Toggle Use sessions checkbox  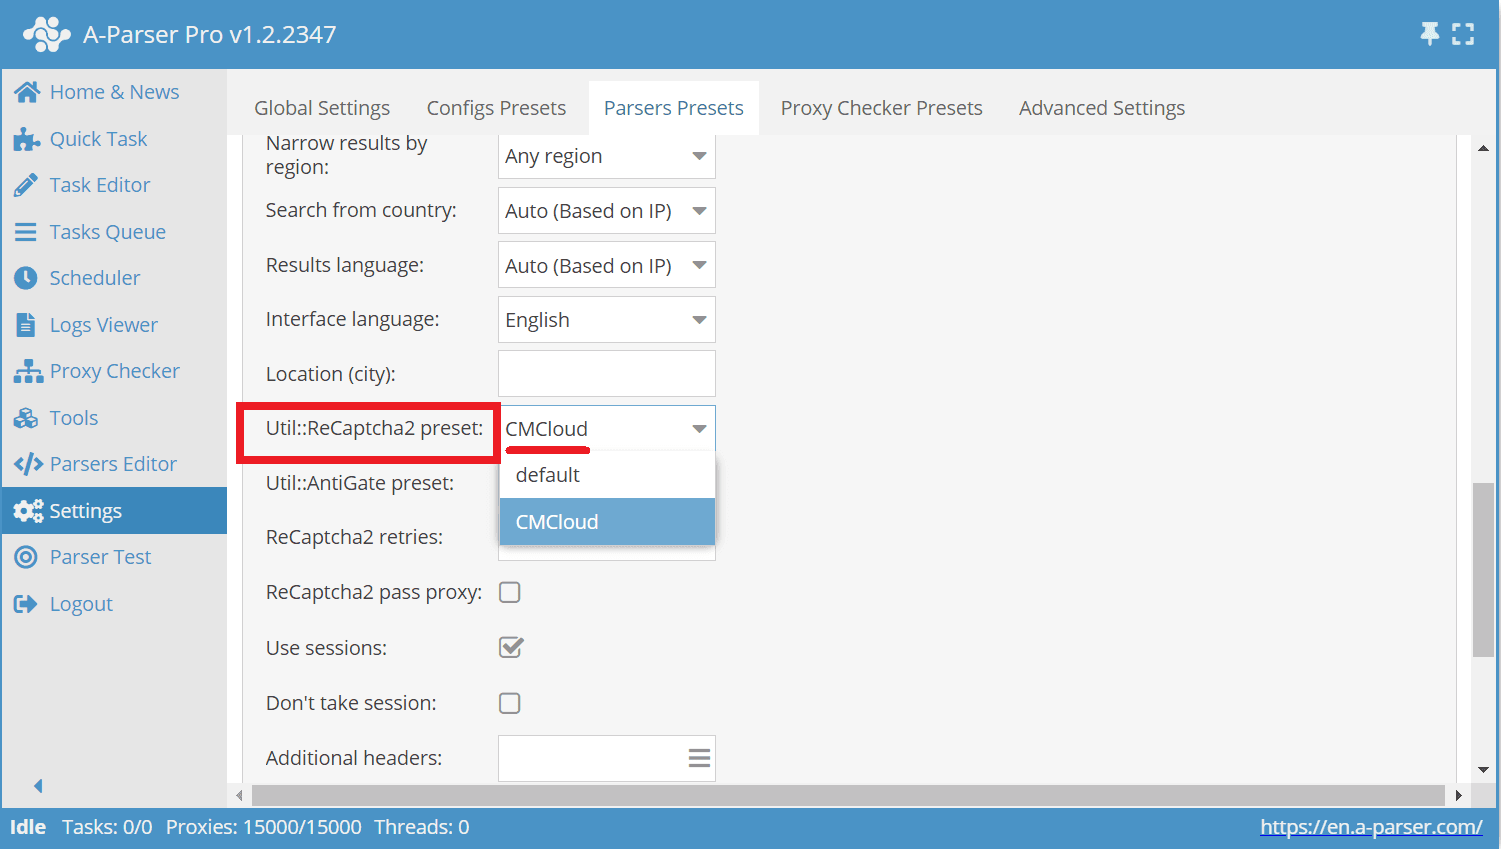pos(511,647)
